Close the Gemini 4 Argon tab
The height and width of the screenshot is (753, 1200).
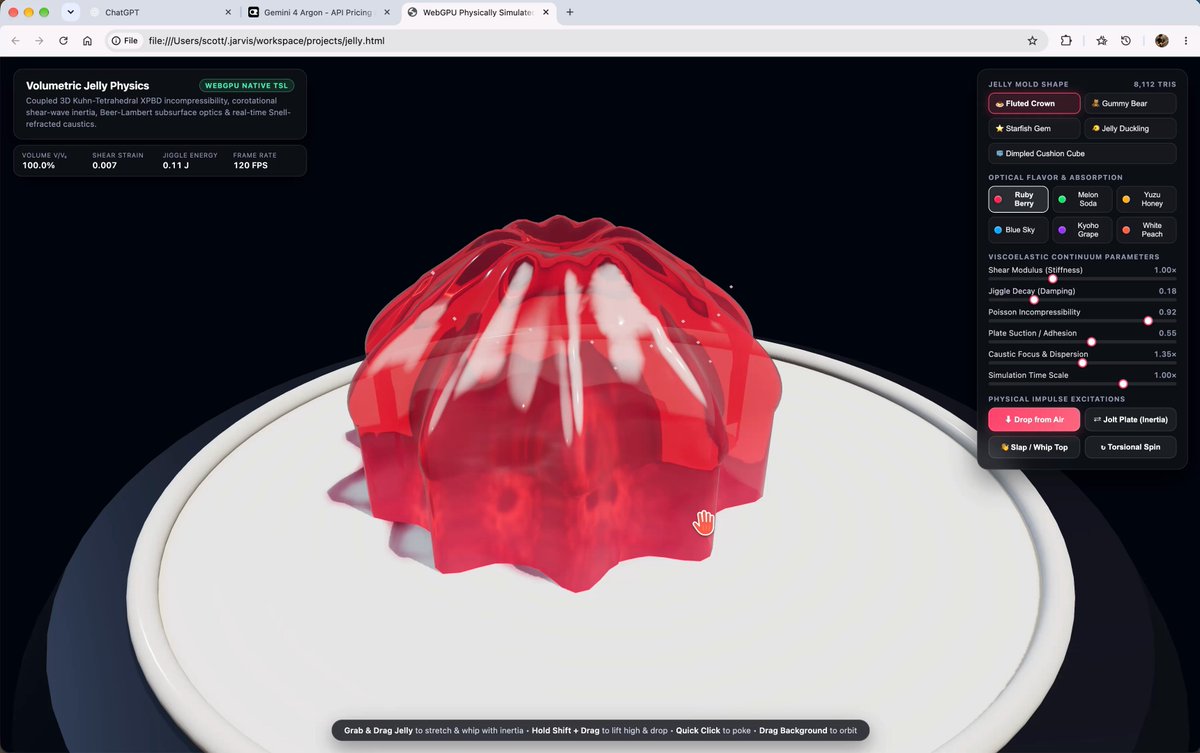point(385,12)
